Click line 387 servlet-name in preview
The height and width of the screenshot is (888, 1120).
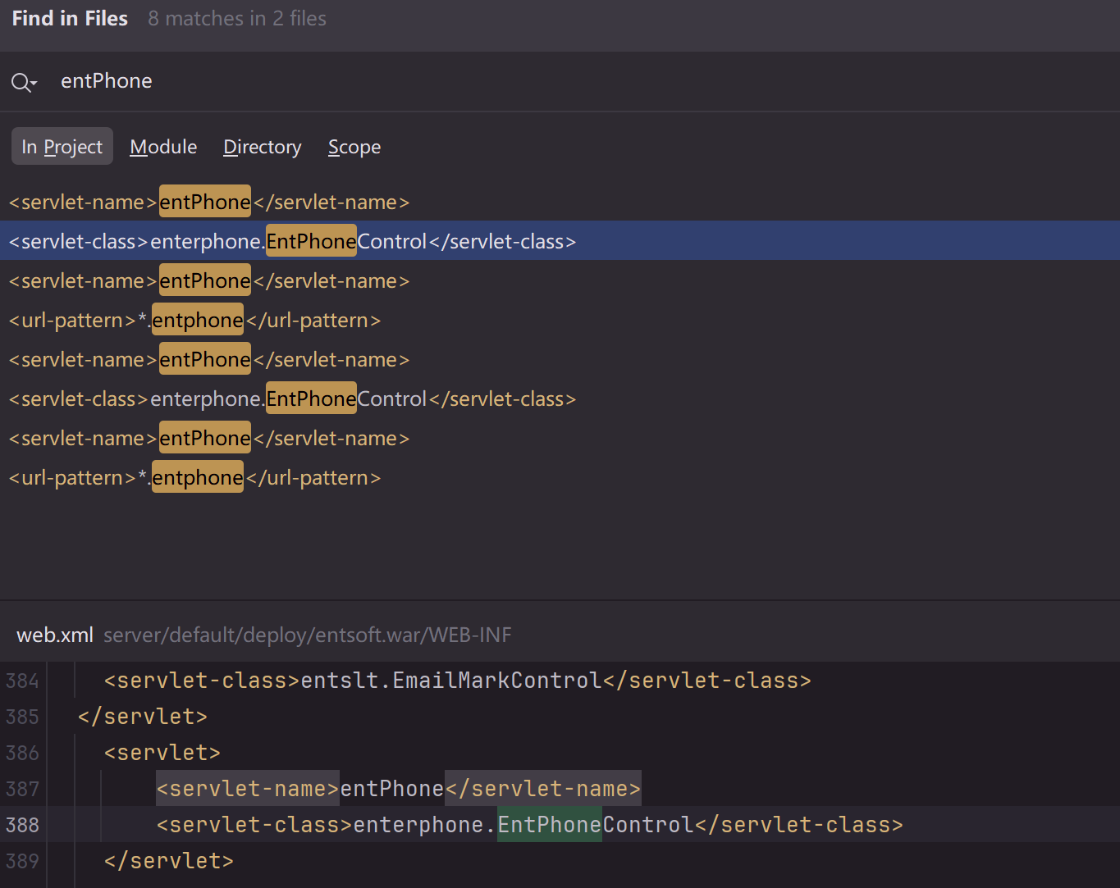click(398, 789)
